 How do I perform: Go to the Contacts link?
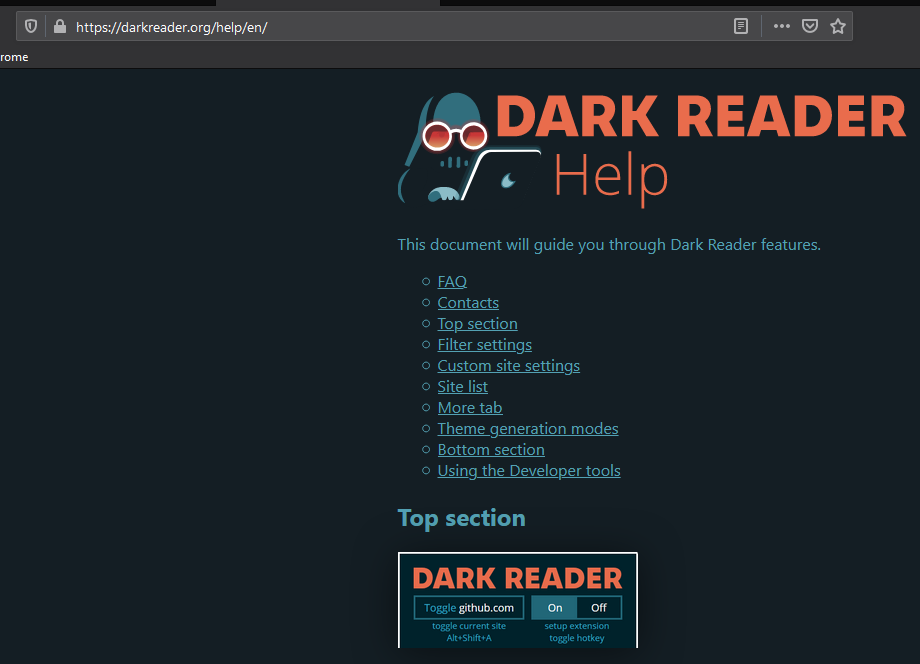(468, 303)
